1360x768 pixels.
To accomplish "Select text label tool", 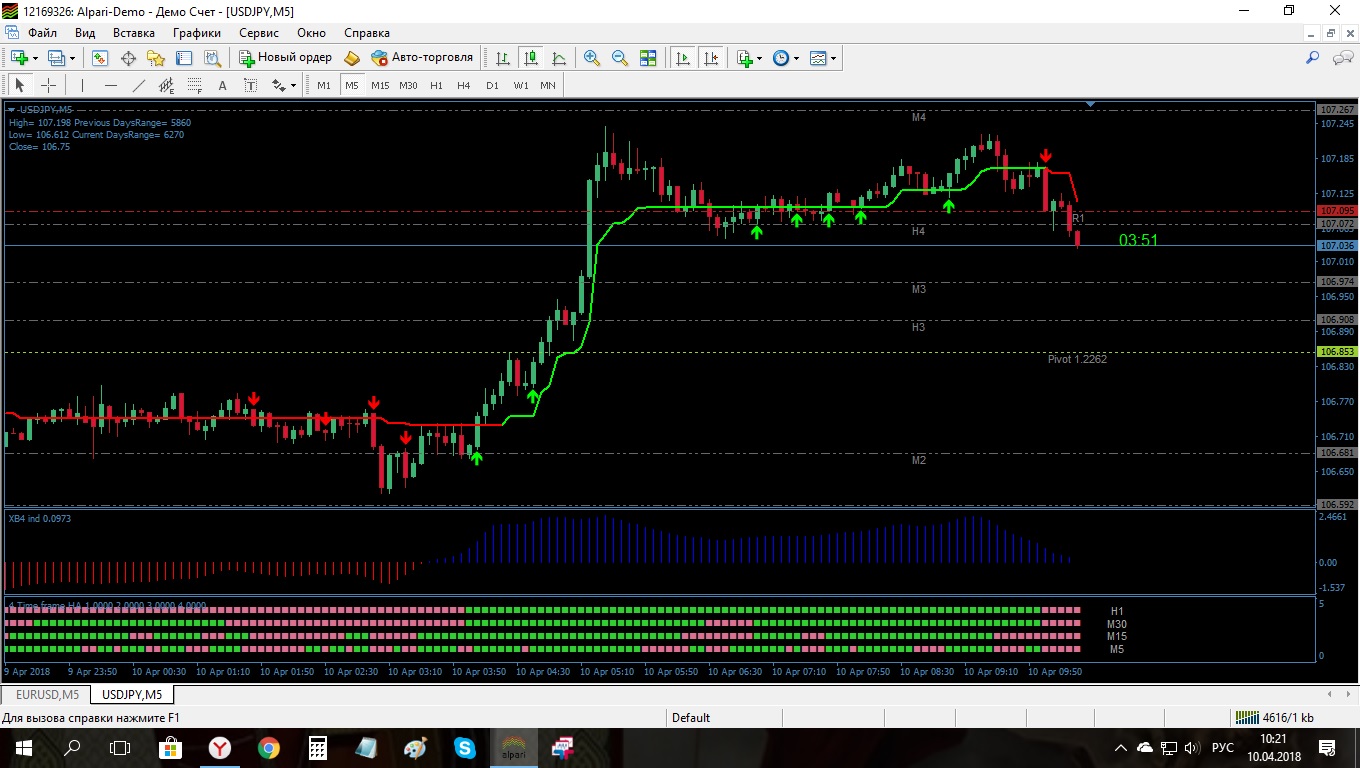I will tap(250, 85).
